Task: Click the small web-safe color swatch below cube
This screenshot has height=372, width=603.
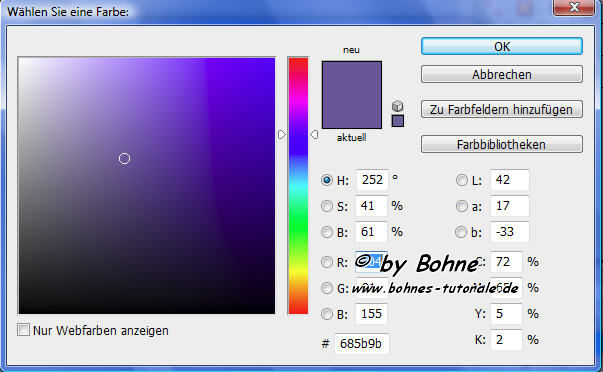Action: click(398, 121)
